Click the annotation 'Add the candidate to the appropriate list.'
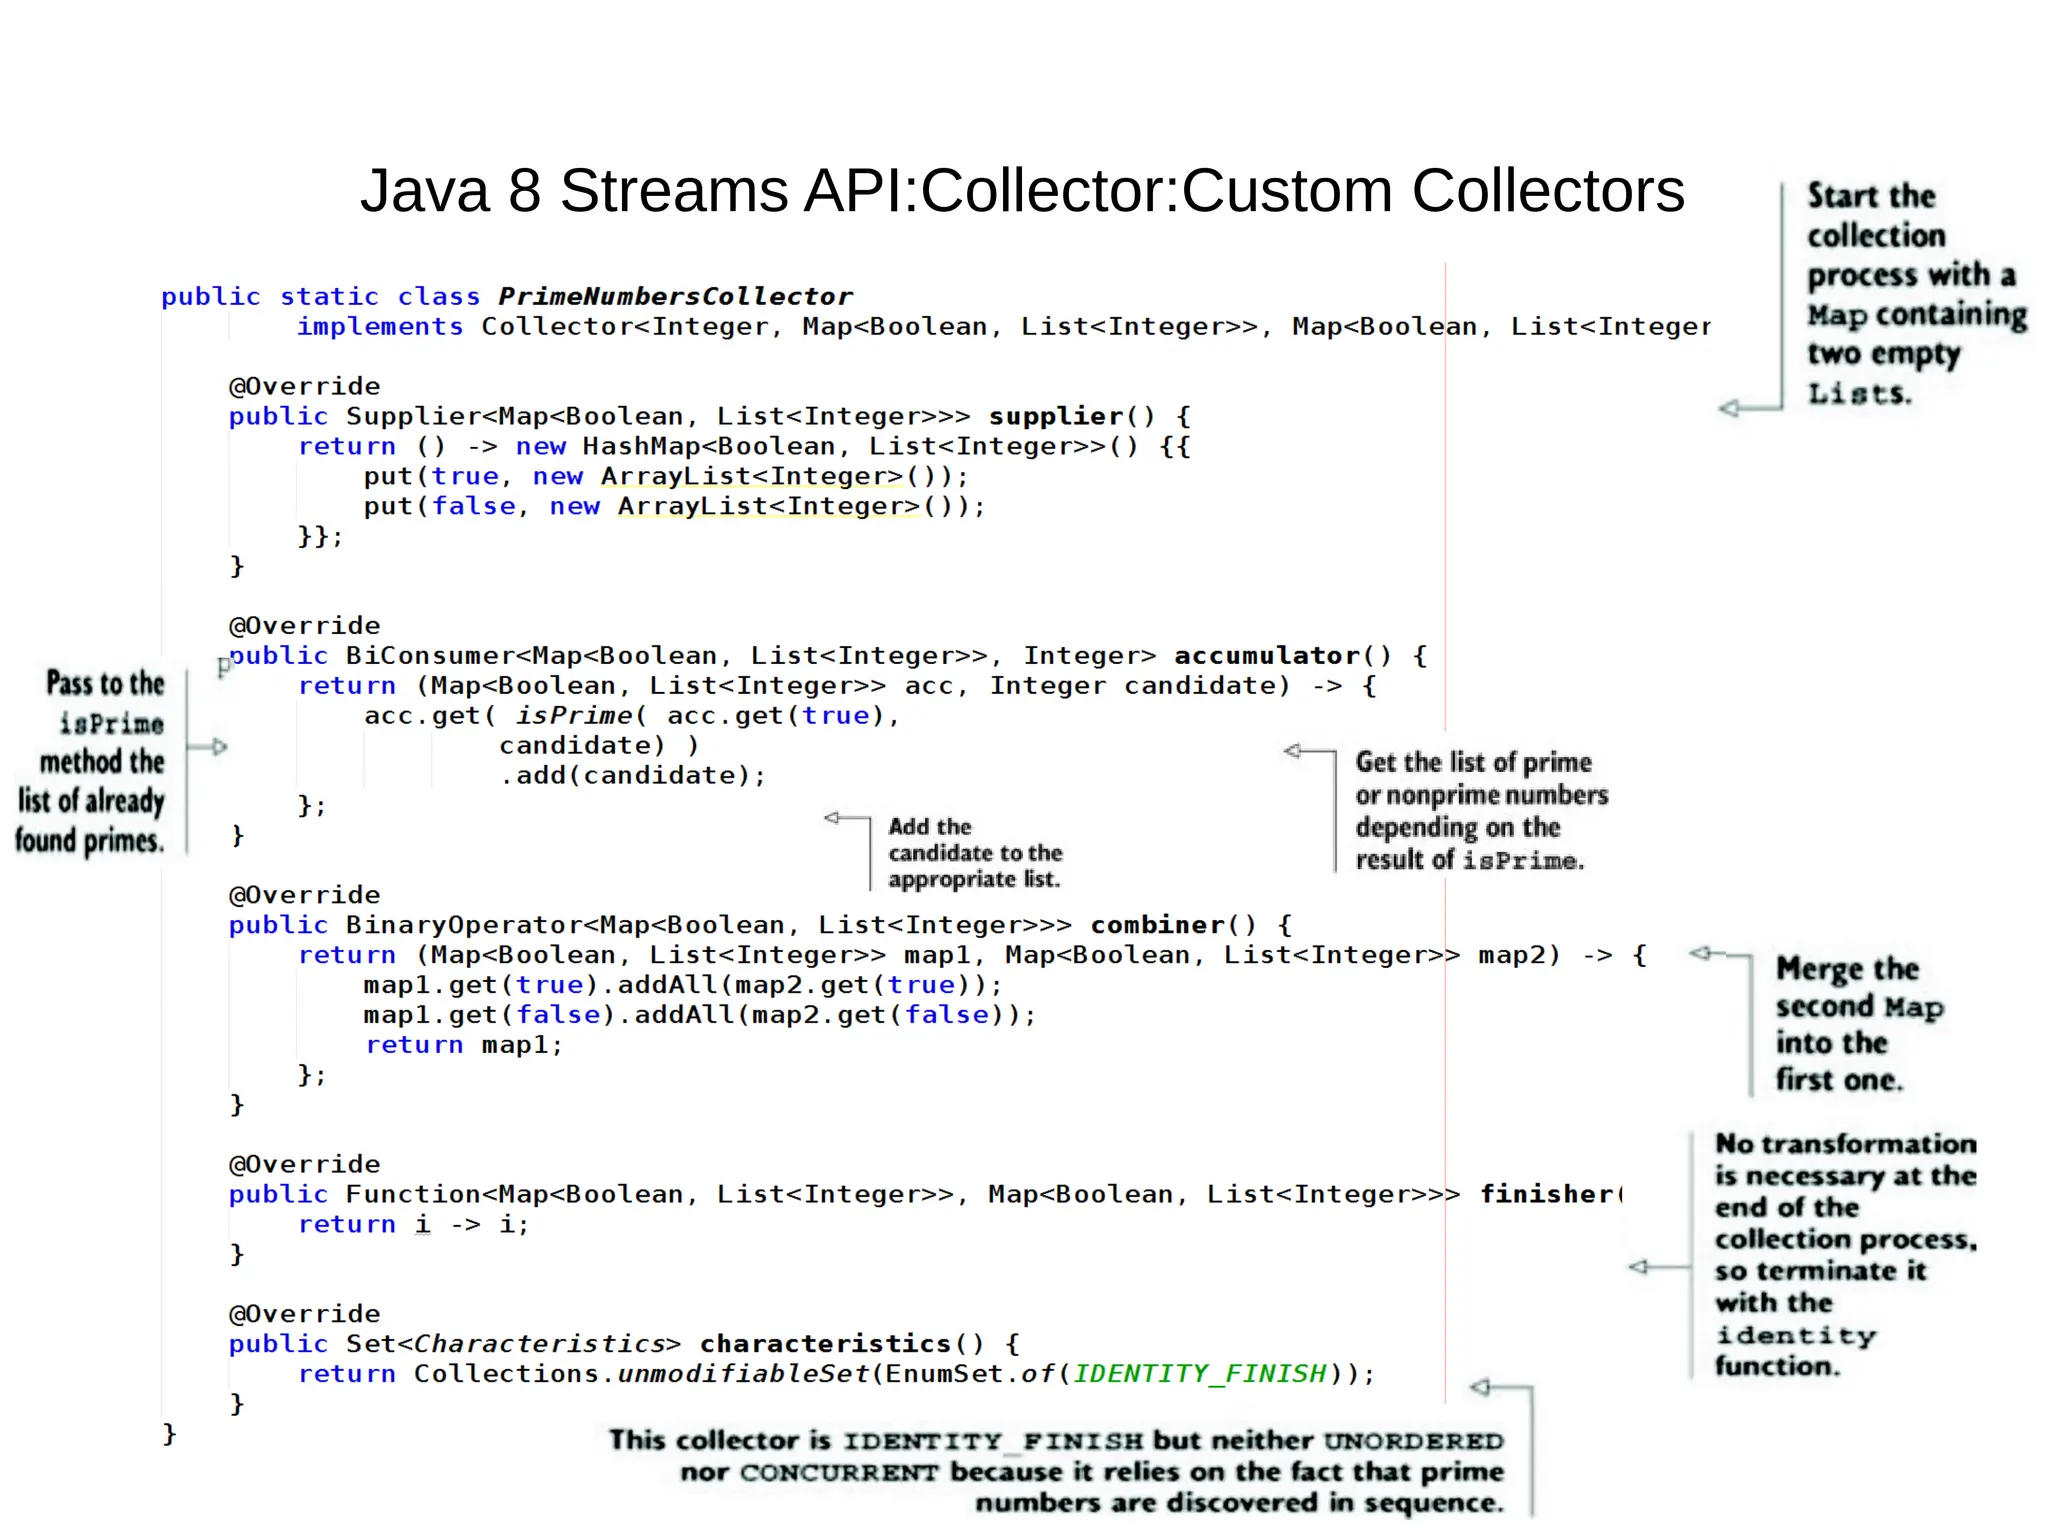This screenshot has width=2048, height=1535. click(x=975, y=853)
